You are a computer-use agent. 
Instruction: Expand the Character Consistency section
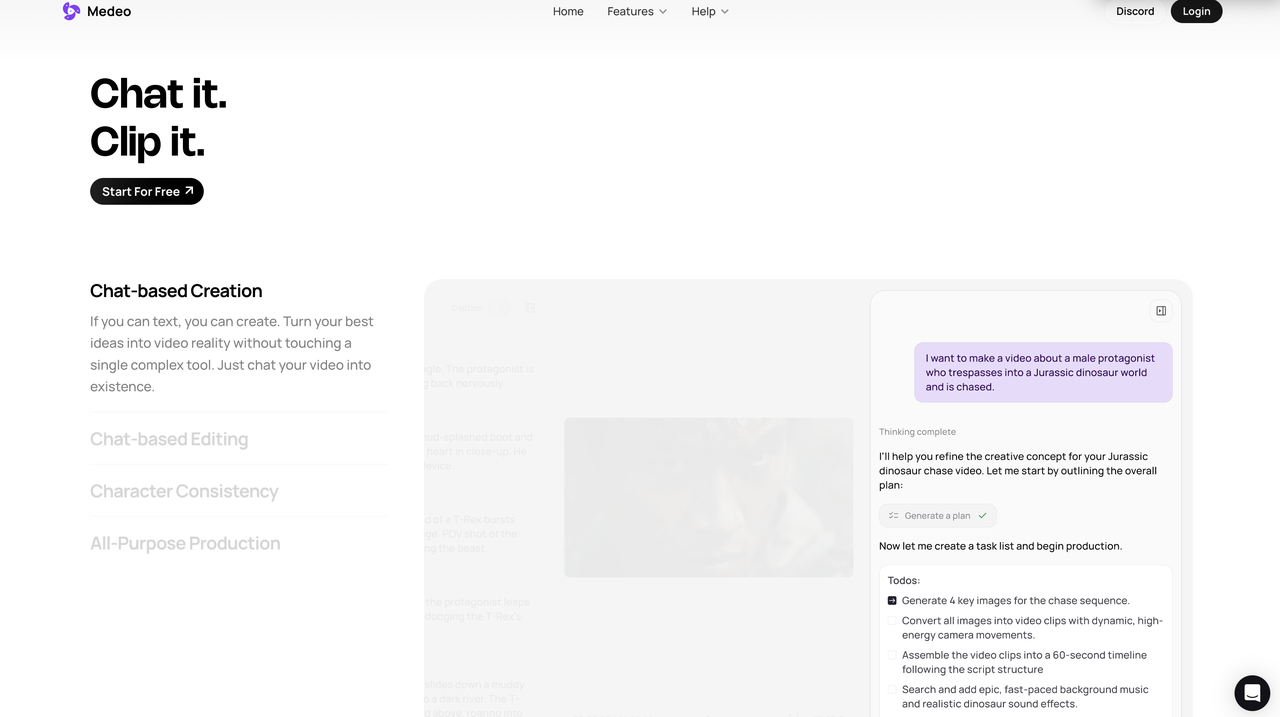[x=184, y=491]
